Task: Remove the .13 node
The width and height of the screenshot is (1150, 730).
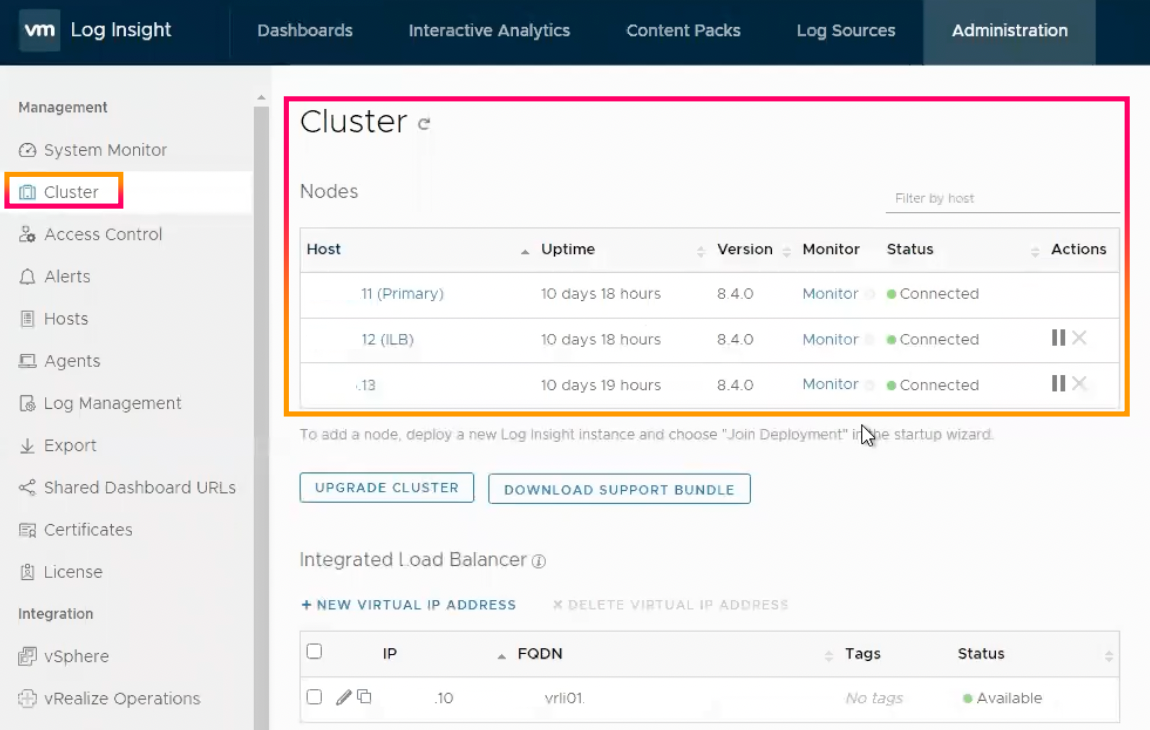Action: point(1079,384)
